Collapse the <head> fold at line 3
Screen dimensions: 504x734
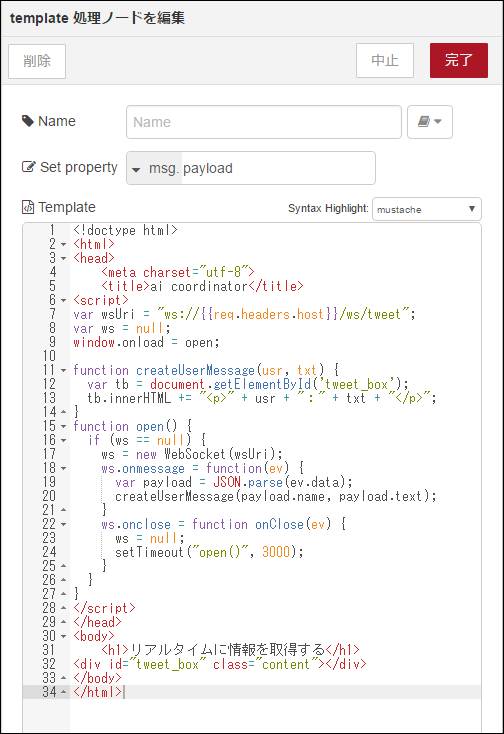[x=64, y=258]
